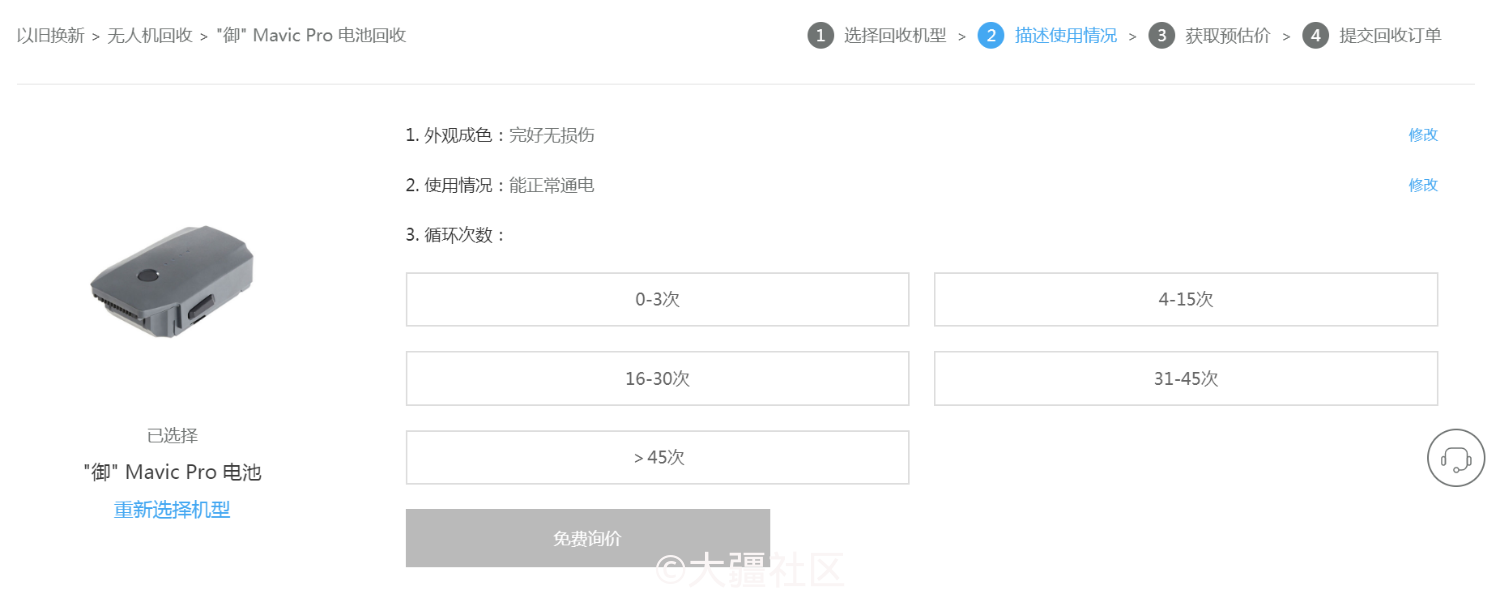Go to step 选择回收机型
1500x598 pixels.
coord(895,36)
